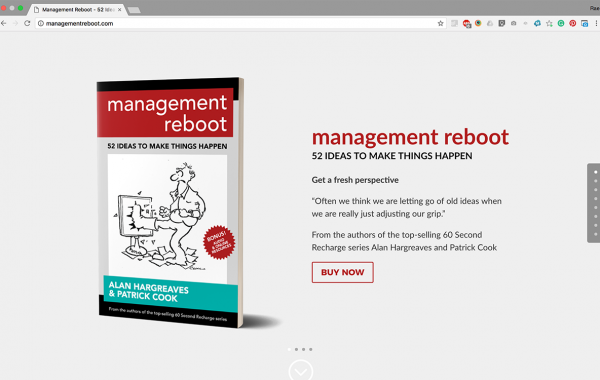
Task: Jump to fourth section via side dot nav
Action: (x=595, y=199)
